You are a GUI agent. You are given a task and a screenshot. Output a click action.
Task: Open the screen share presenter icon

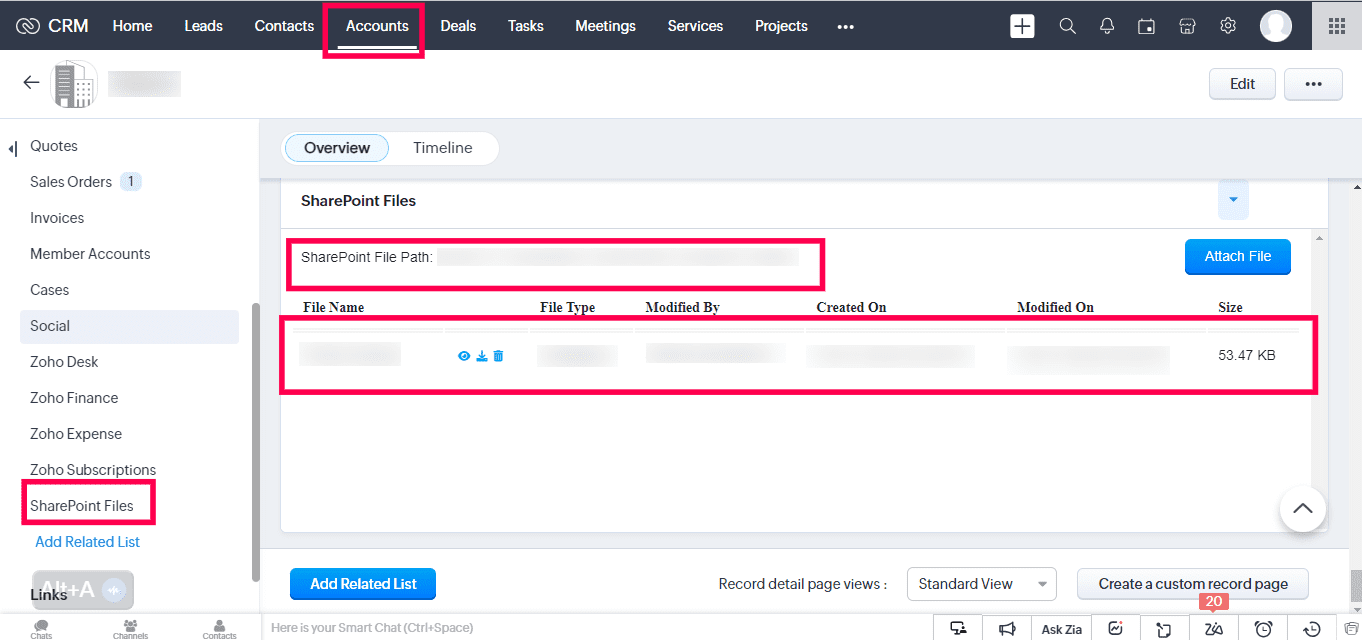pyautogui.click(x=959, y=628)
